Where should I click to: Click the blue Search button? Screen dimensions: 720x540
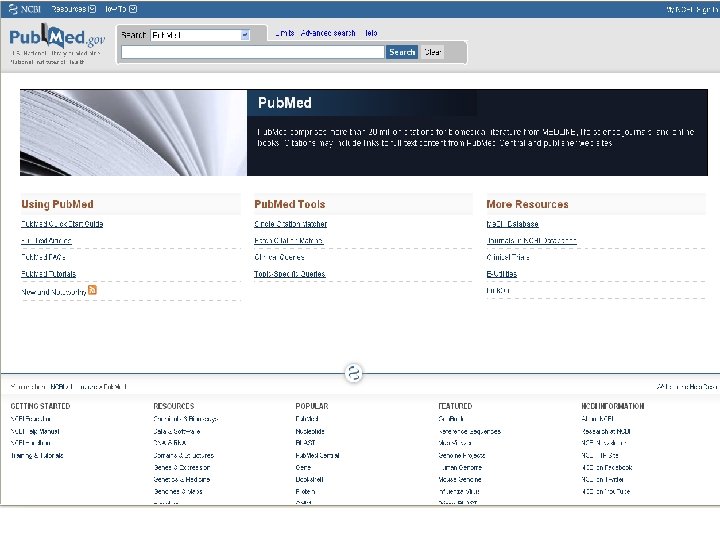pos(402,52)
